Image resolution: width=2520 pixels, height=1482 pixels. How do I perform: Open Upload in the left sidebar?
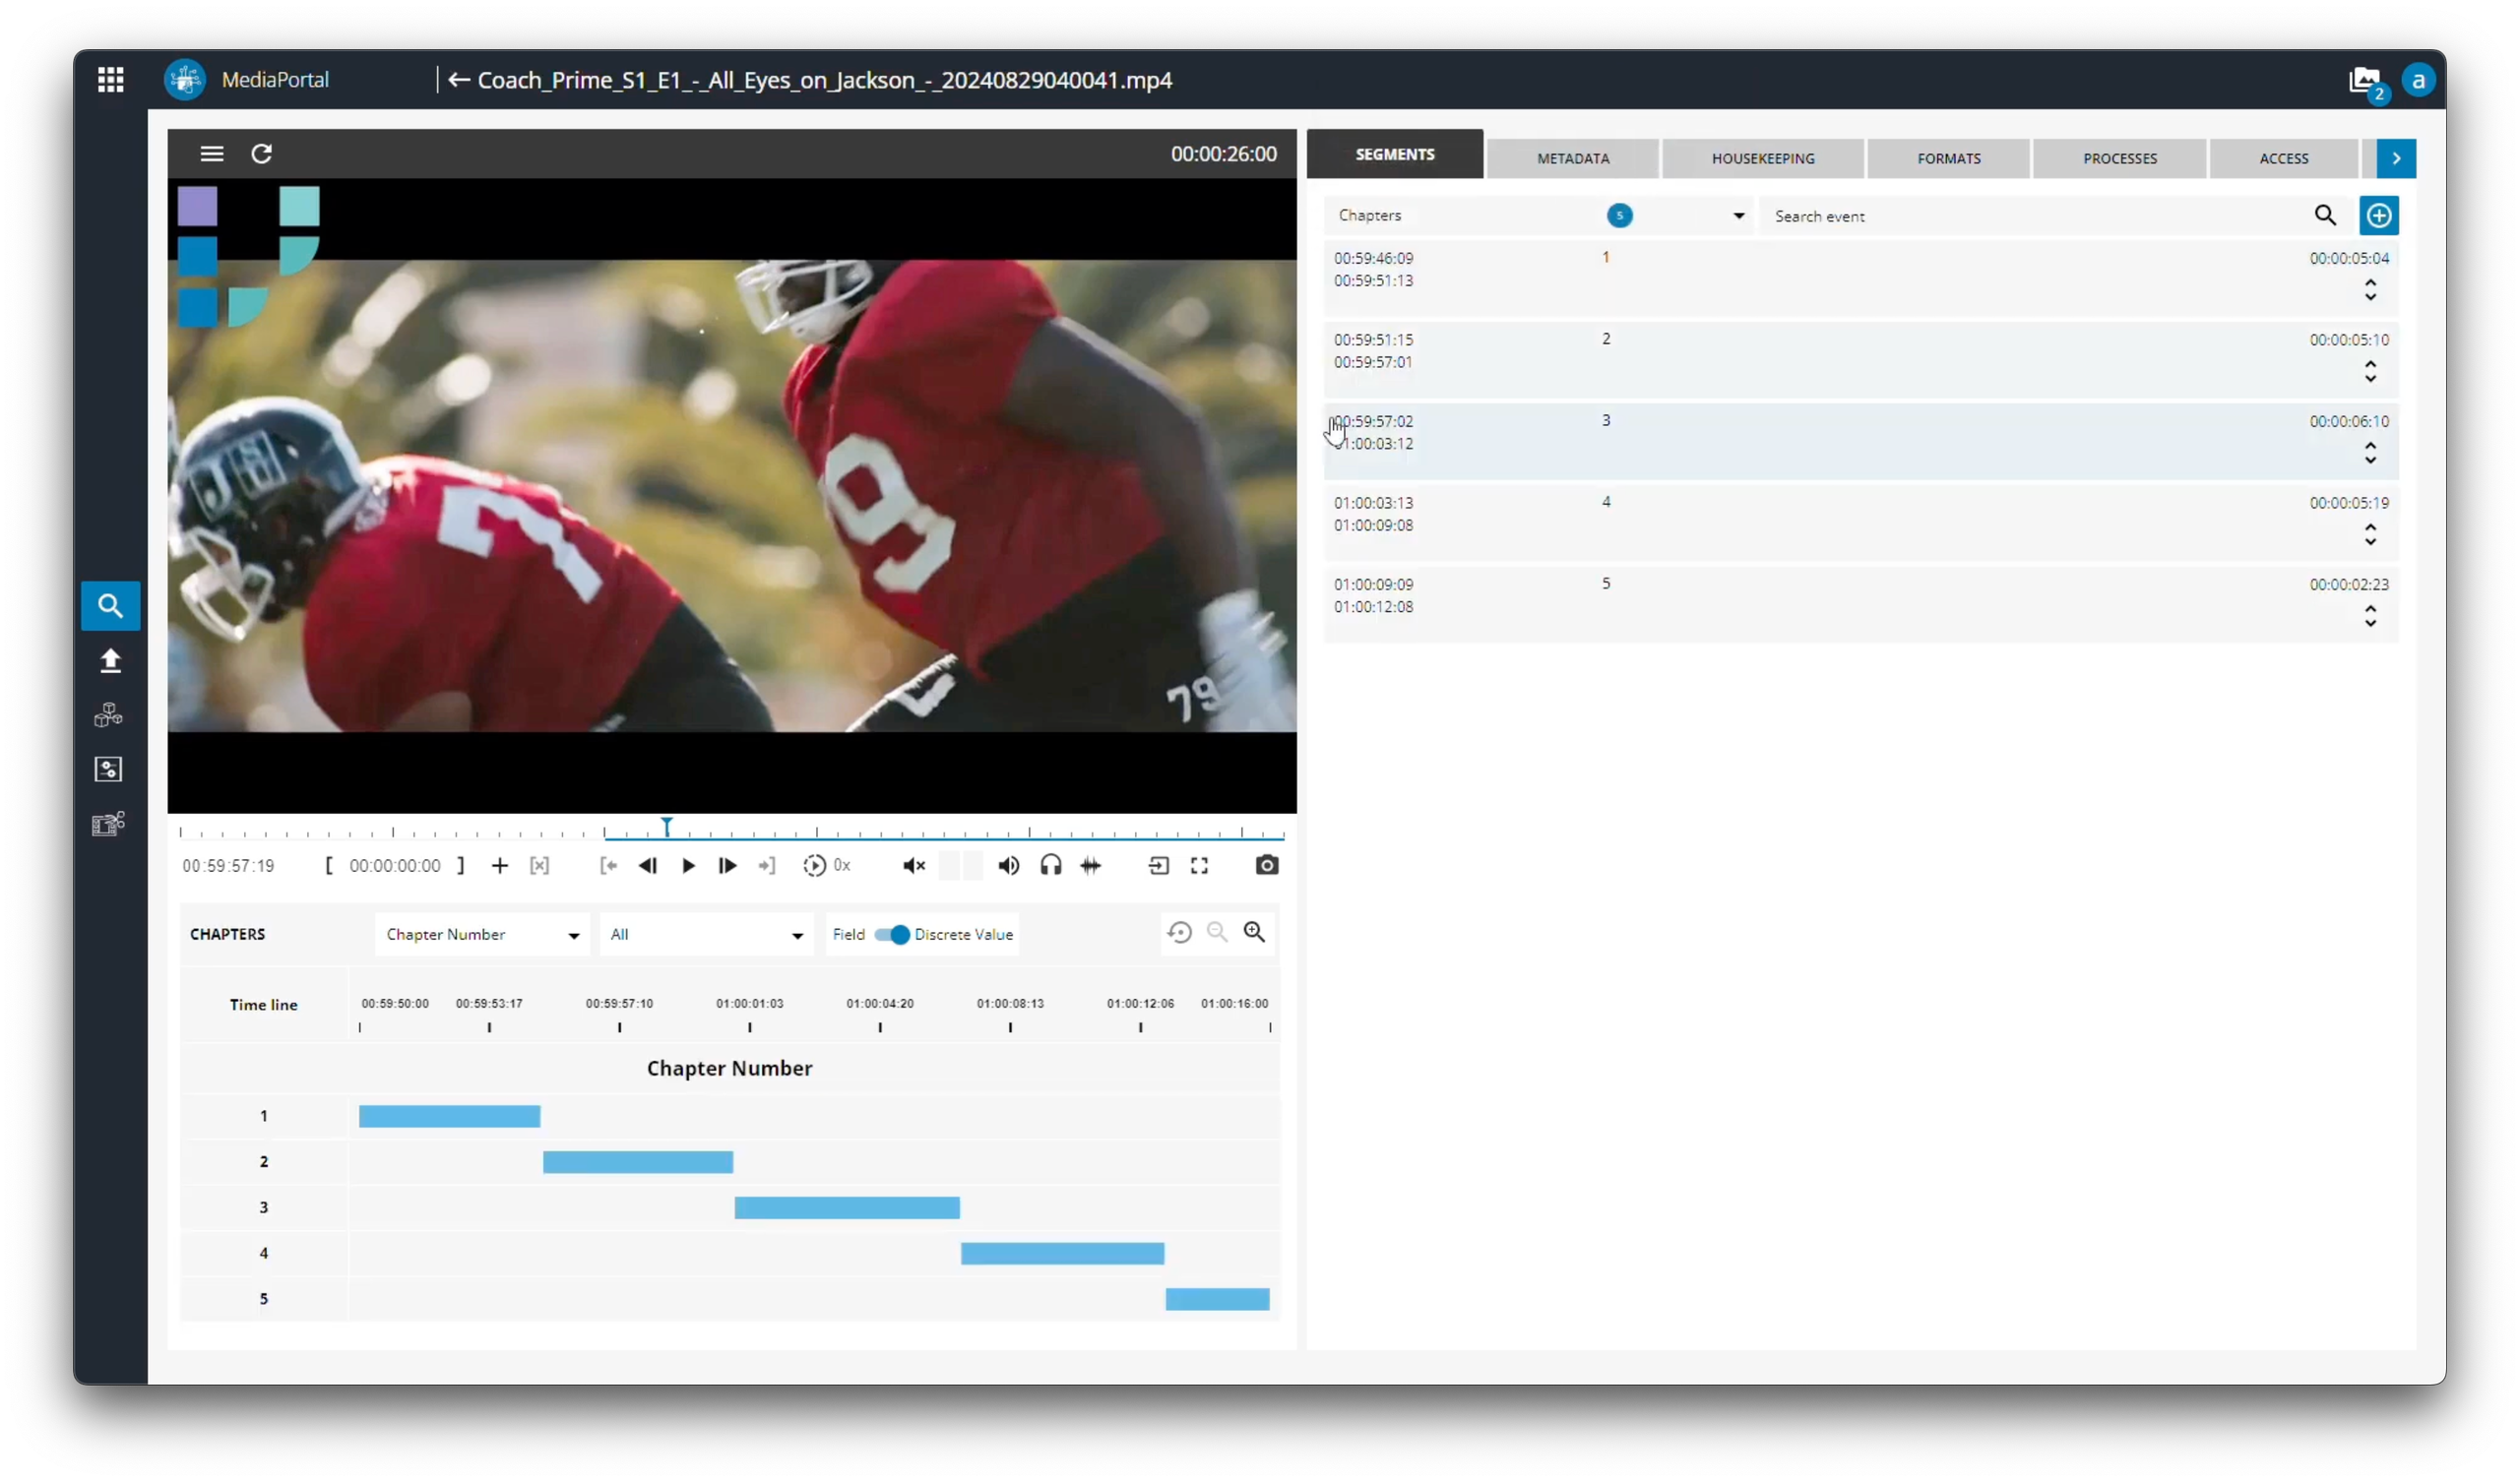click(110, 661)
